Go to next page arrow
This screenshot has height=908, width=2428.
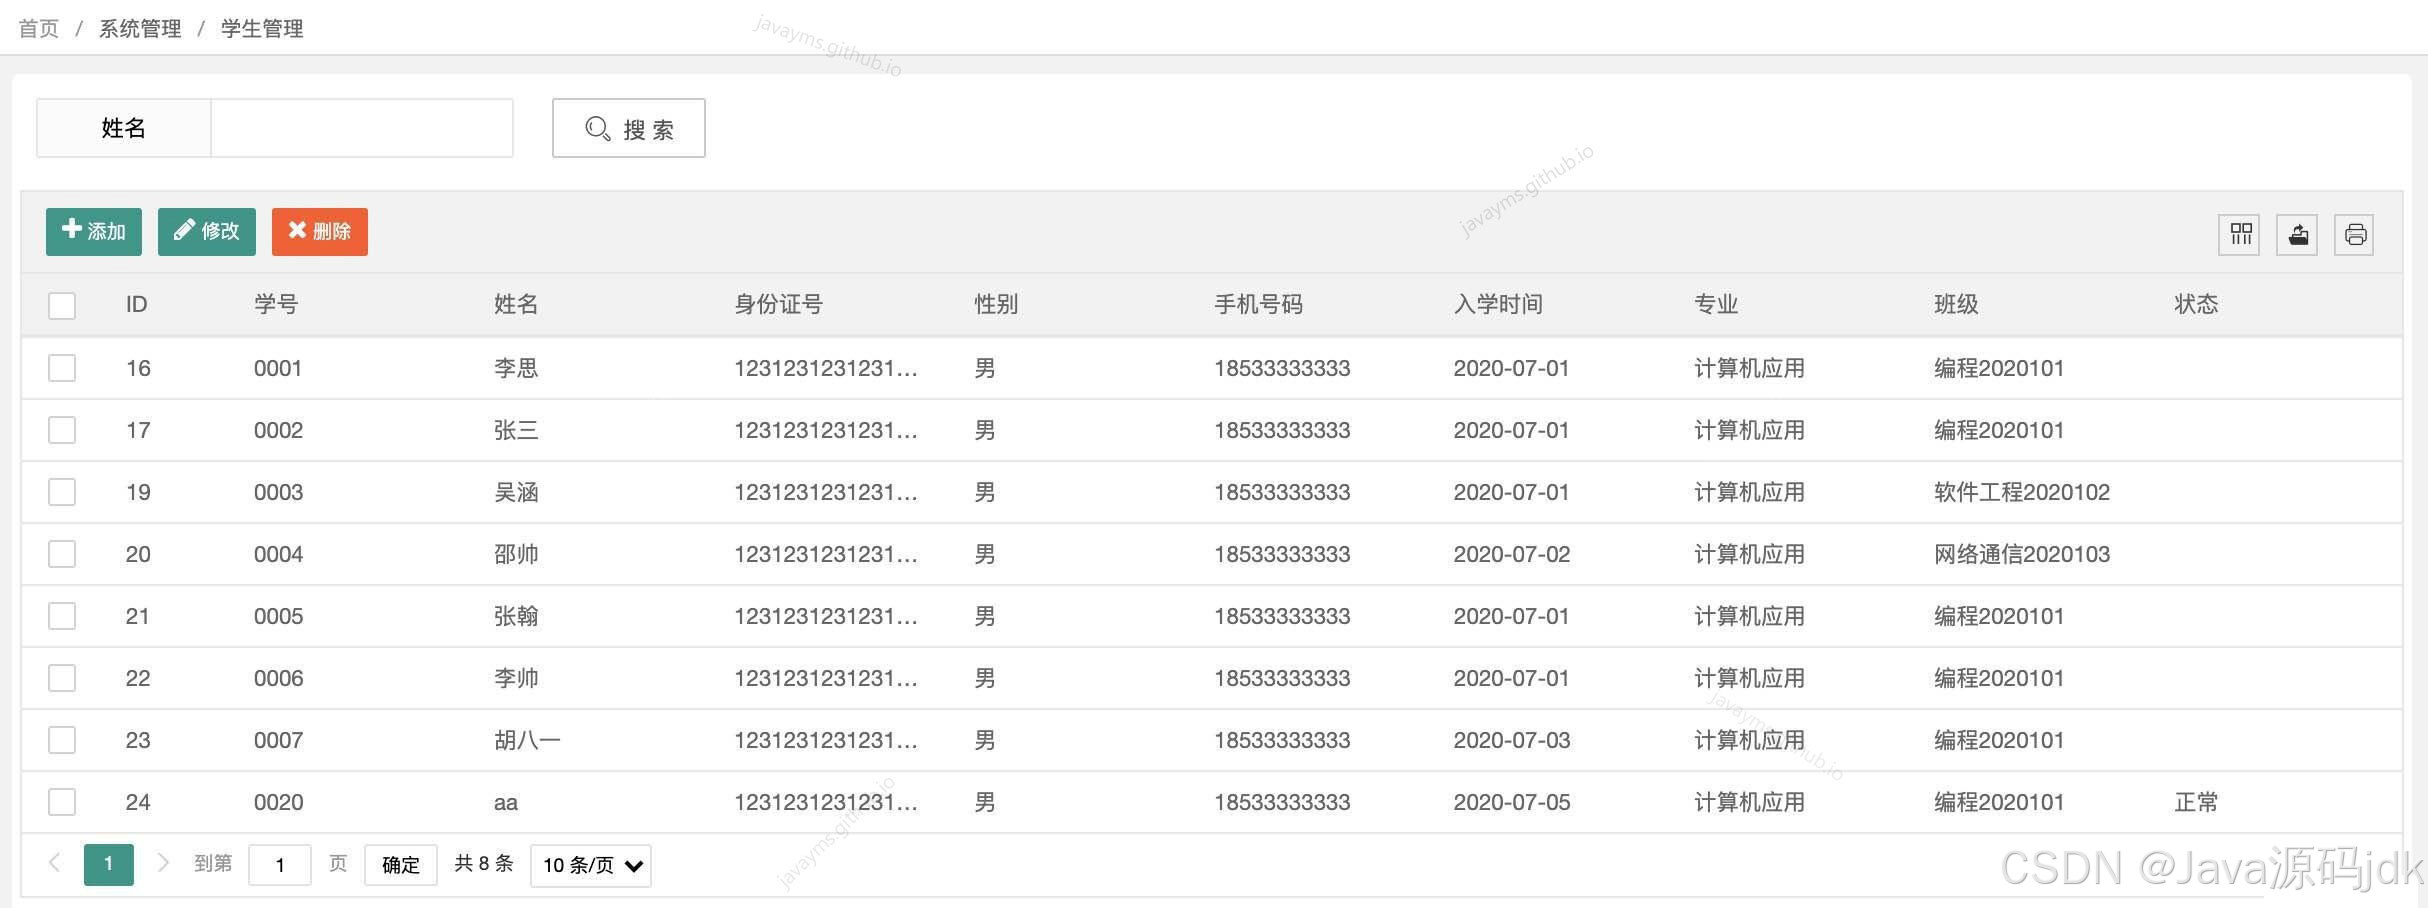pos(163,863)
